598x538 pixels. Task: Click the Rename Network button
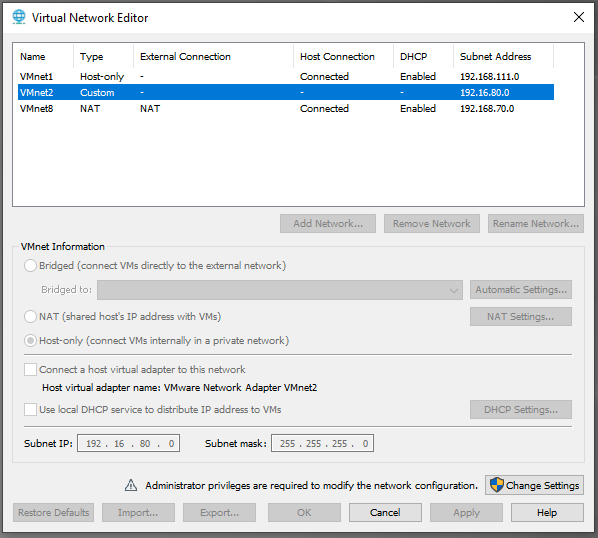click(x=536, y=223)
